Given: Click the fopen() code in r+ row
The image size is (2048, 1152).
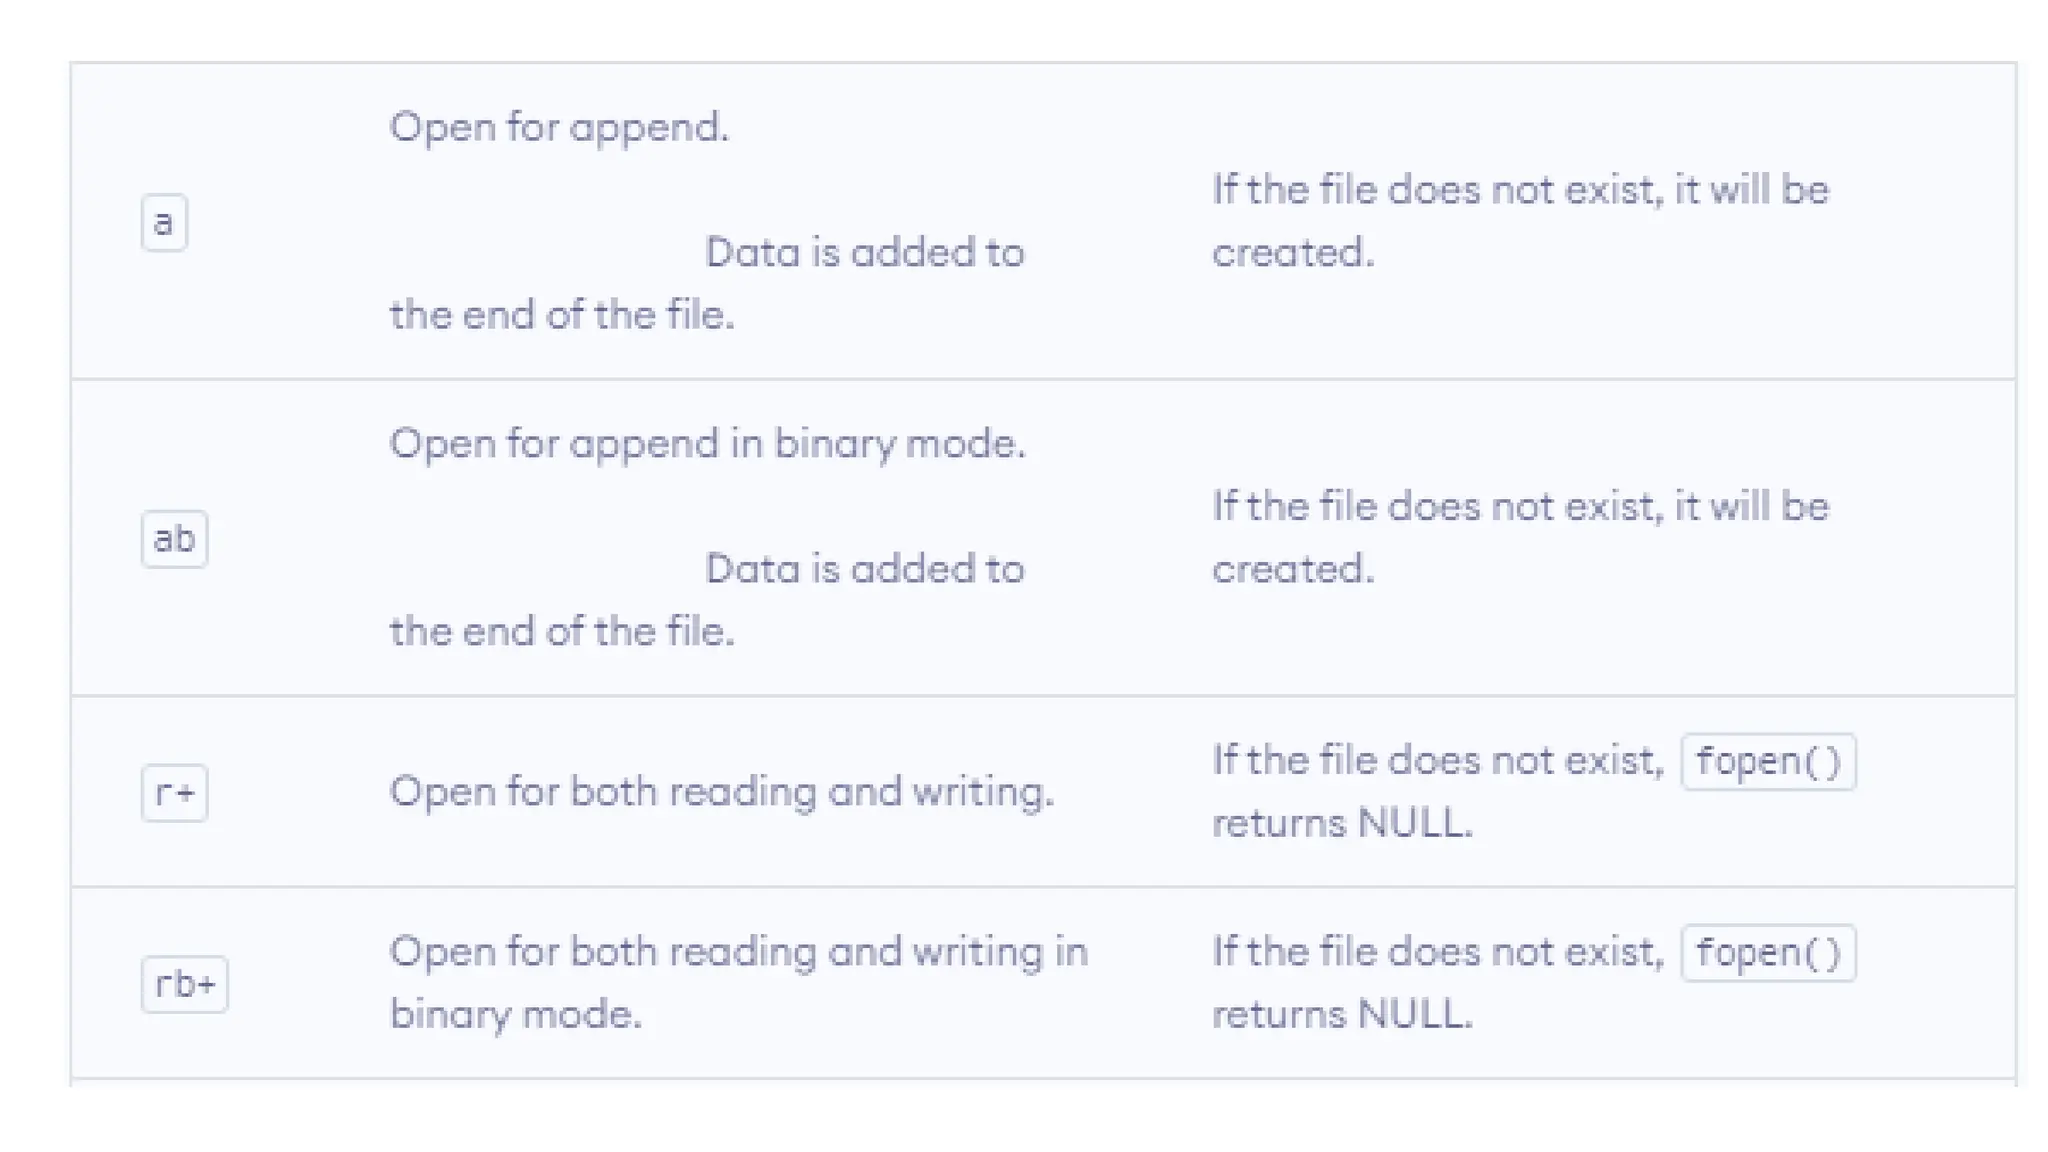Looking at the screenshot, I should coord(1768,762).
